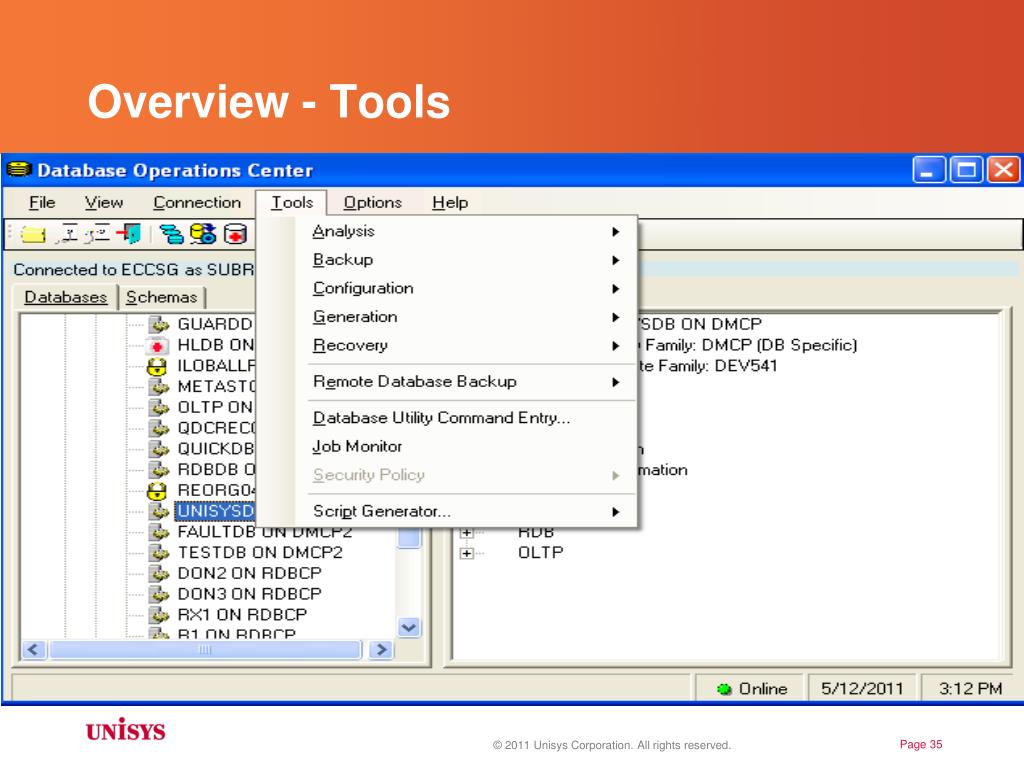Viewport: 1024px width, 768px height.
Task: Click the blue stacked disks toolbar icon
Action: coord(171,233)
